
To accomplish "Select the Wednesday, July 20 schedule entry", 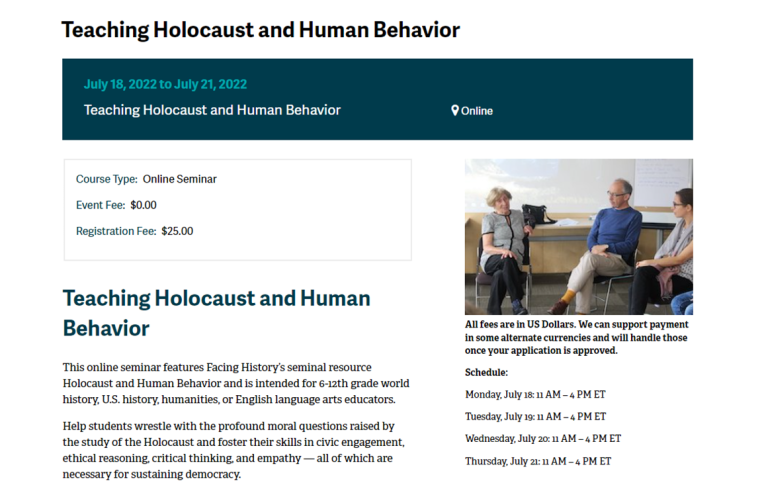I will coord(543,438).
